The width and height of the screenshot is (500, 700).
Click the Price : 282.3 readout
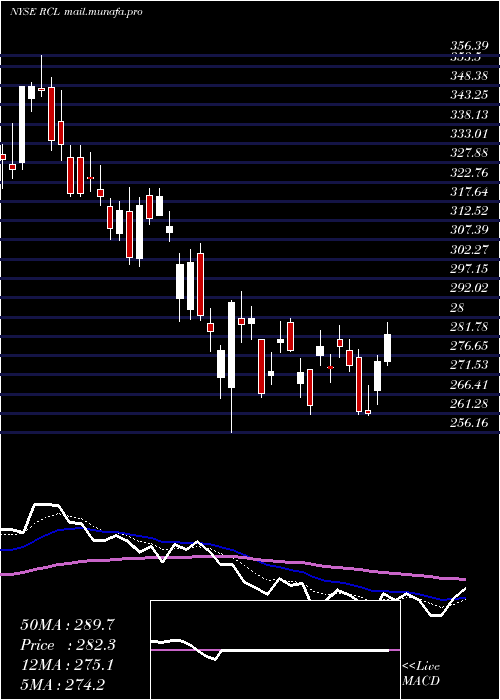68,645
